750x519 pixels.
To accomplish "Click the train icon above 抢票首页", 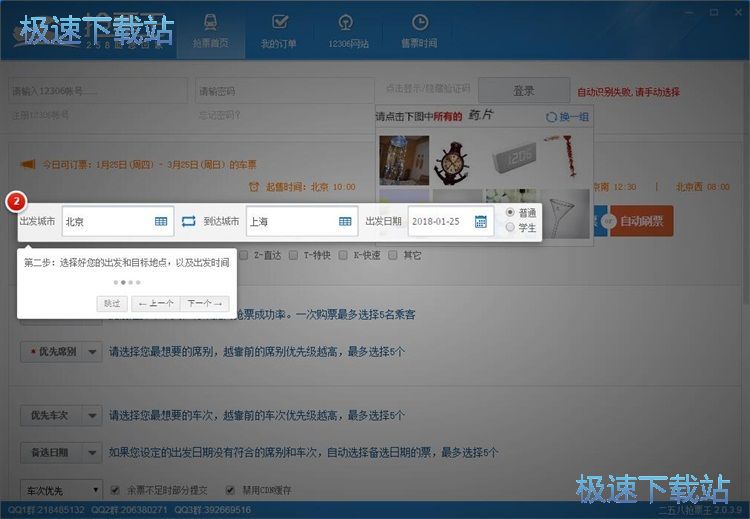I will pyautogui.click(x=210, y=22).
